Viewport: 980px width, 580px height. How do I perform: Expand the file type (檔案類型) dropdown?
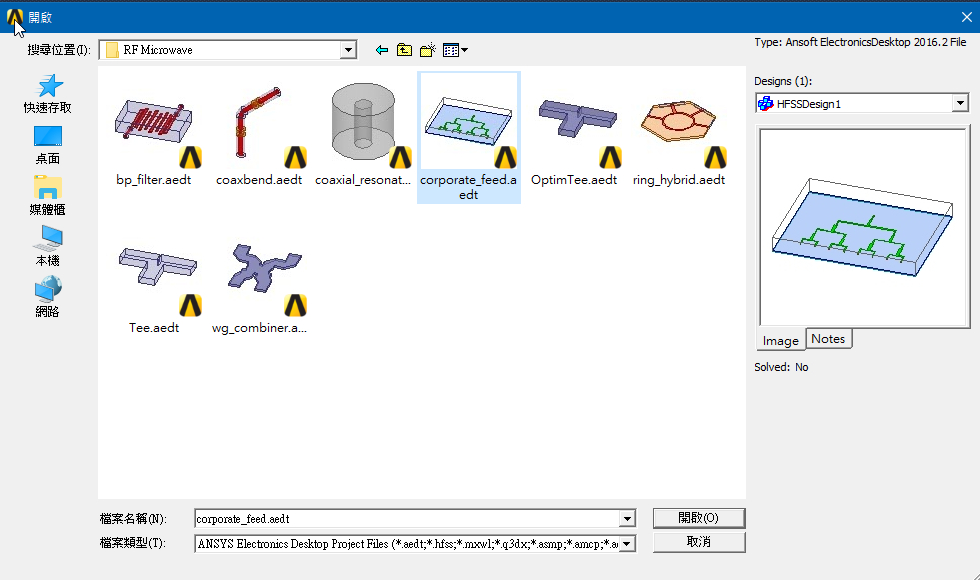[x=627, y=544]
